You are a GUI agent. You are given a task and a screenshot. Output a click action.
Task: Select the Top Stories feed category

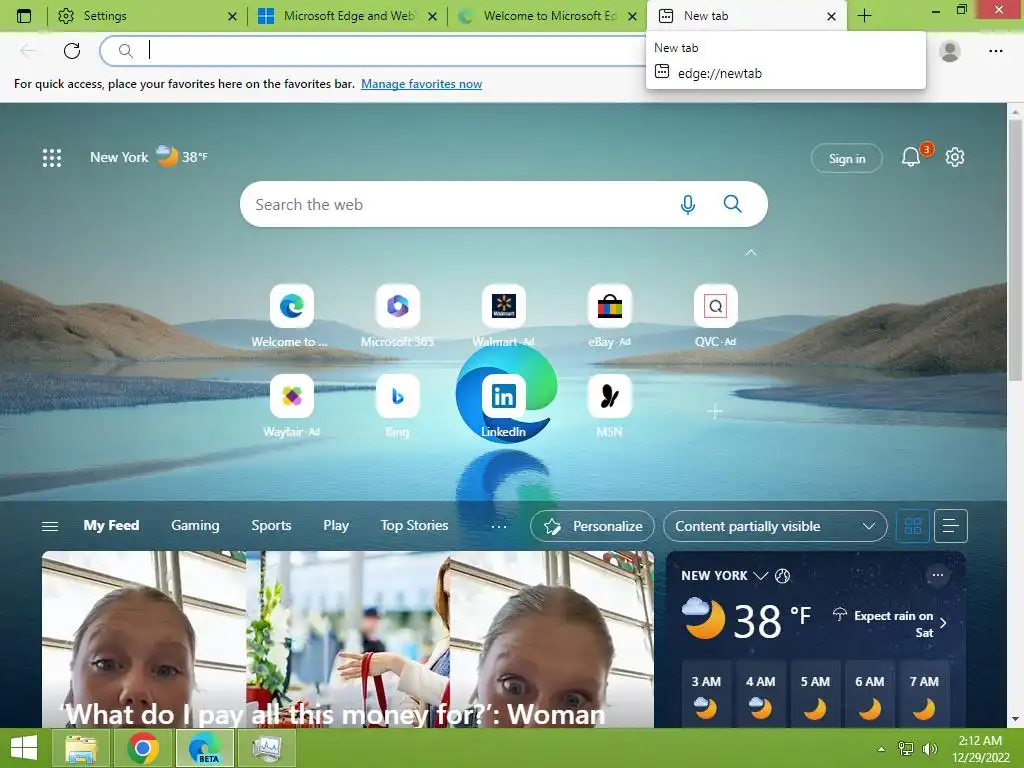414,526
